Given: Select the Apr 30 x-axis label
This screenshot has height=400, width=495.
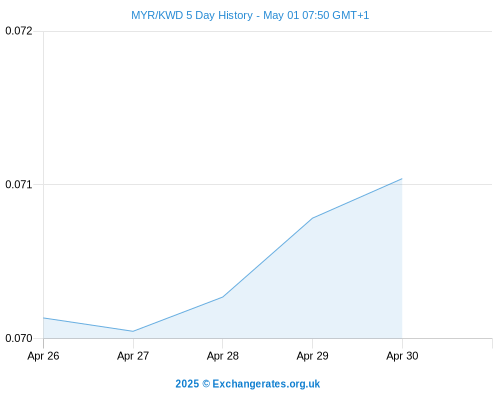Looking at the screenshot, I should tap(402, 356).
